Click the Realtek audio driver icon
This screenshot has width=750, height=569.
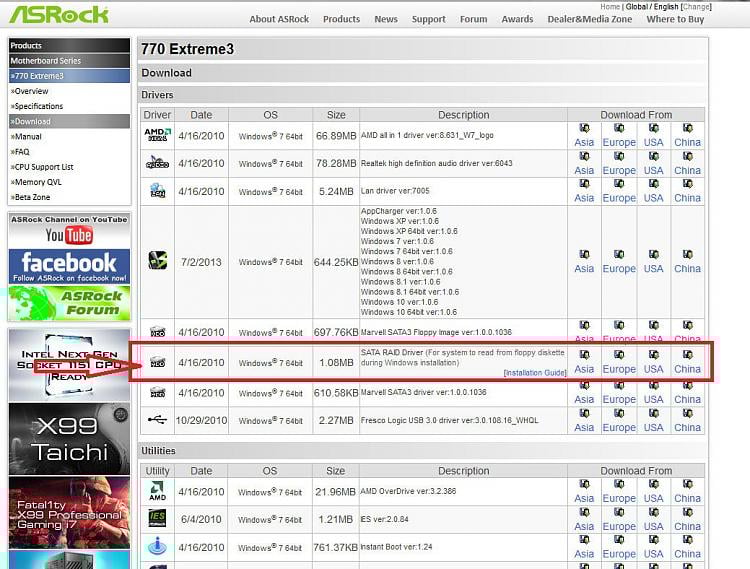point(157,163)
